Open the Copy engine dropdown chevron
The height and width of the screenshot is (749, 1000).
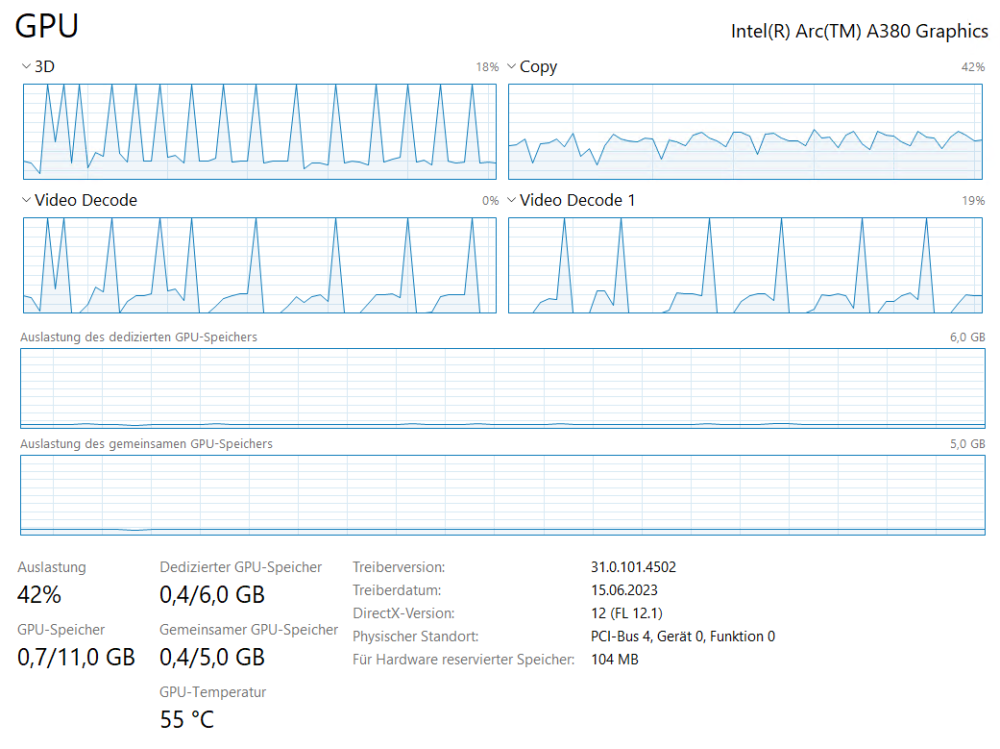pyautogui.click(x=511, y=66)
